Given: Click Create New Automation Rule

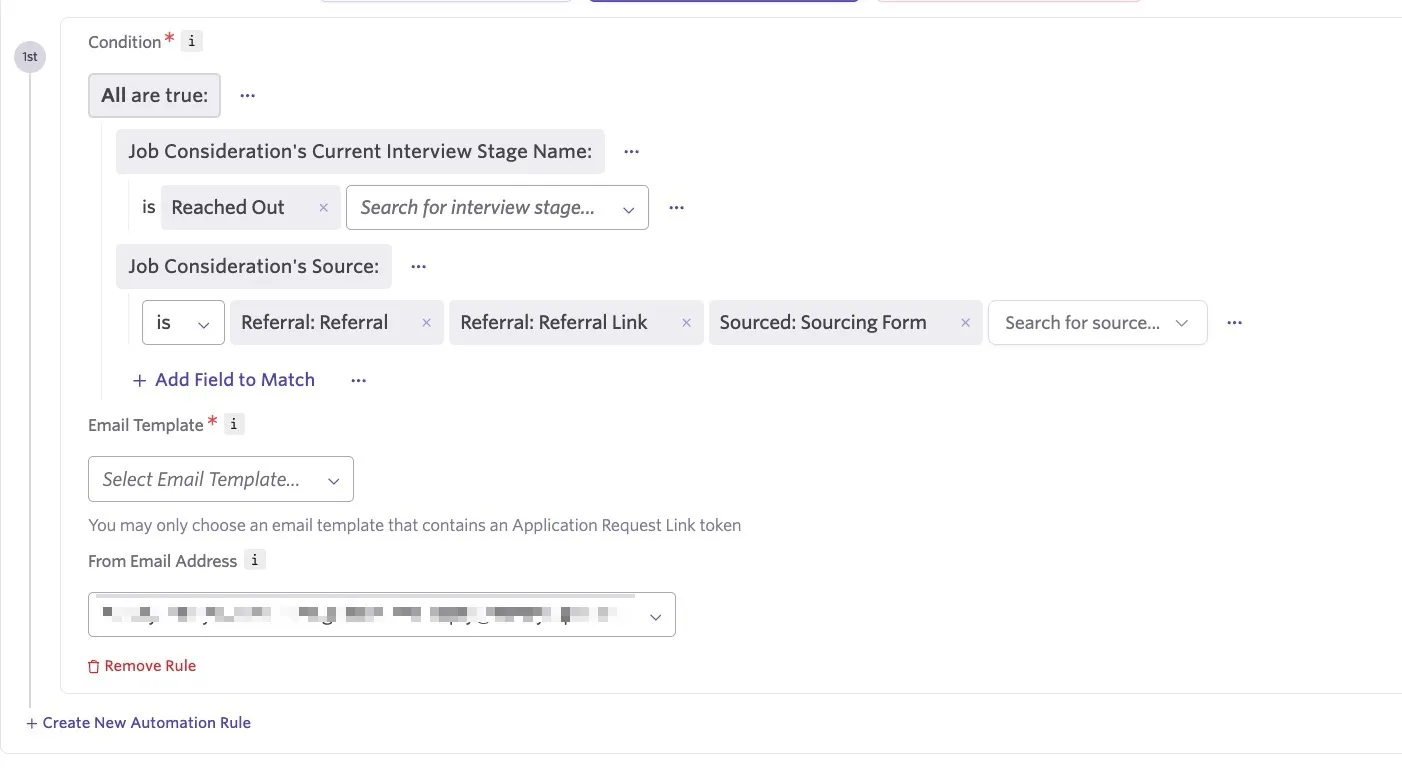Looking at the screenshot, I should 138,723.
